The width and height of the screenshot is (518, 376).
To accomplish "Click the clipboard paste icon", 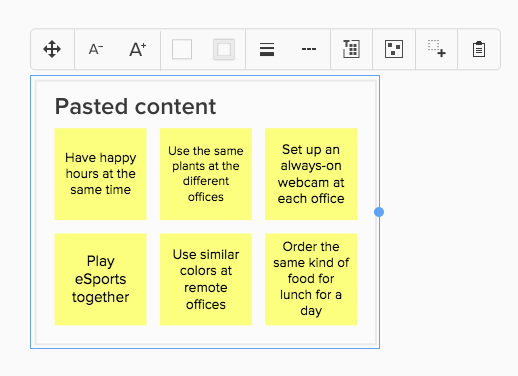I will coord(479,49).
